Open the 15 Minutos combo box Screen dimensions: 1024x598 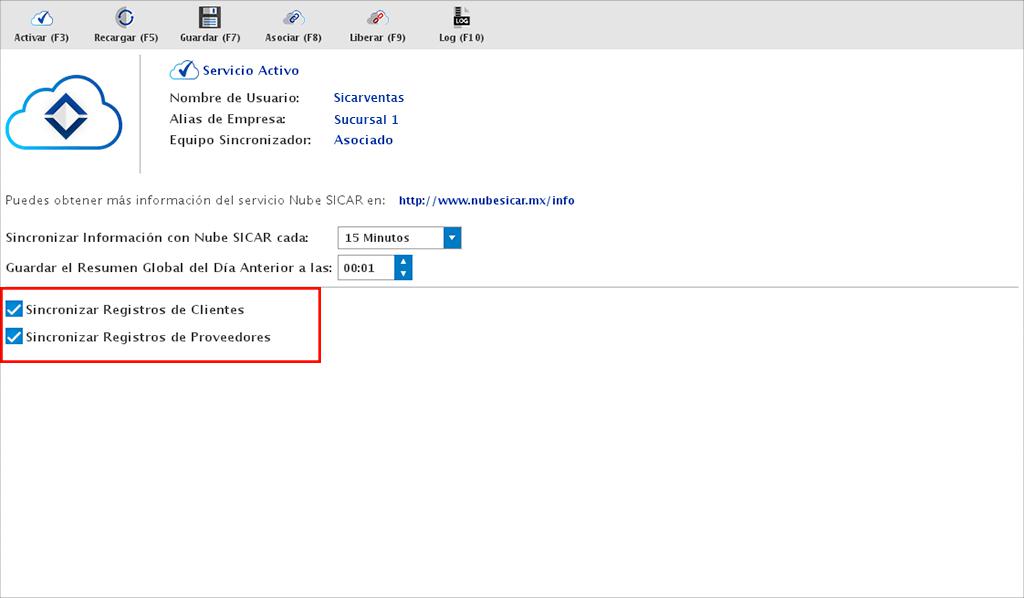tap(390, 238)
